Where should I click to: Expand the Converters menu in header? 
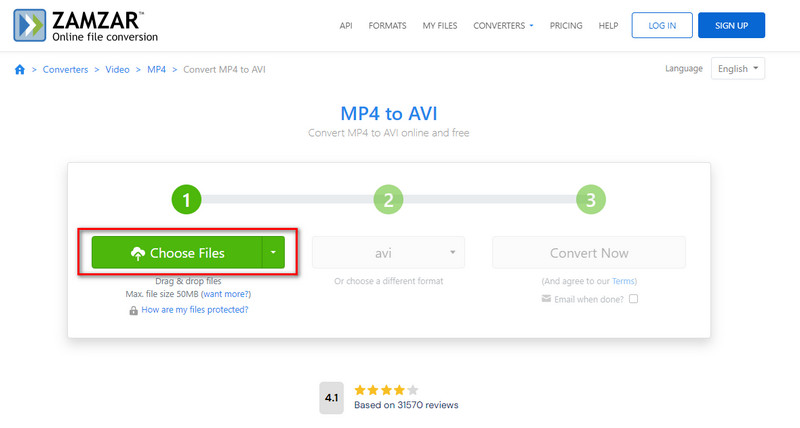pos(504,25)
